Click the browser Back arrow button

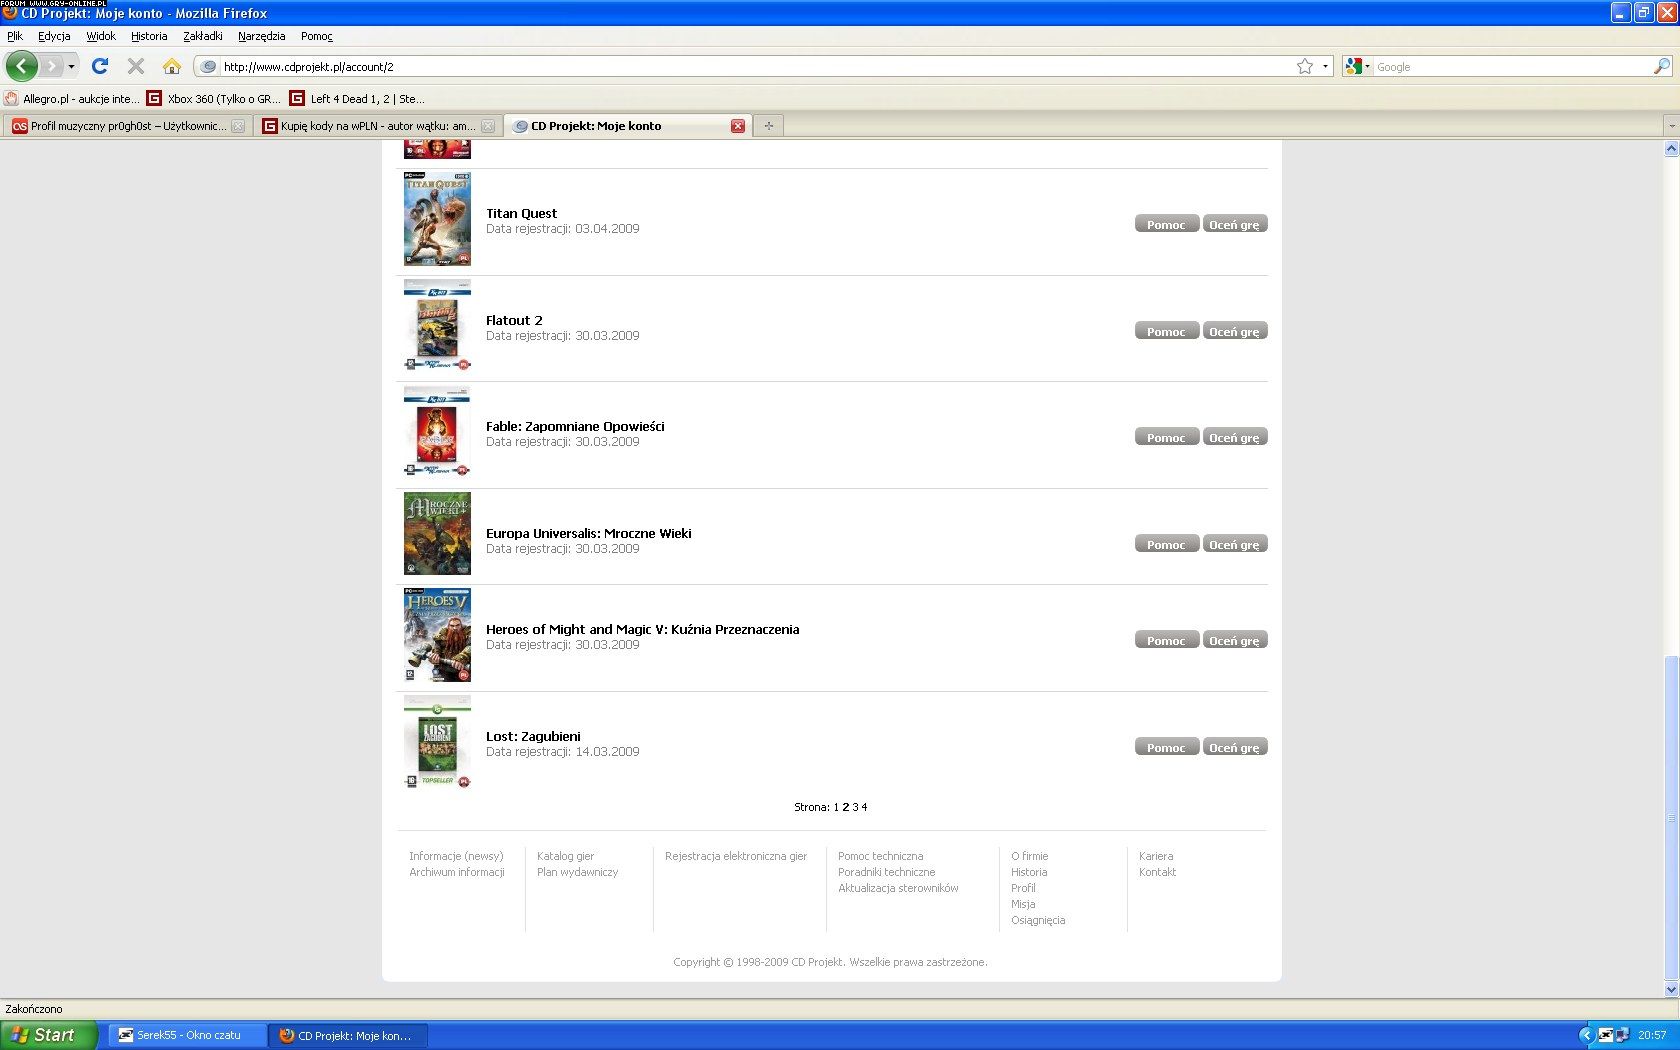click(x=22, y=66)
